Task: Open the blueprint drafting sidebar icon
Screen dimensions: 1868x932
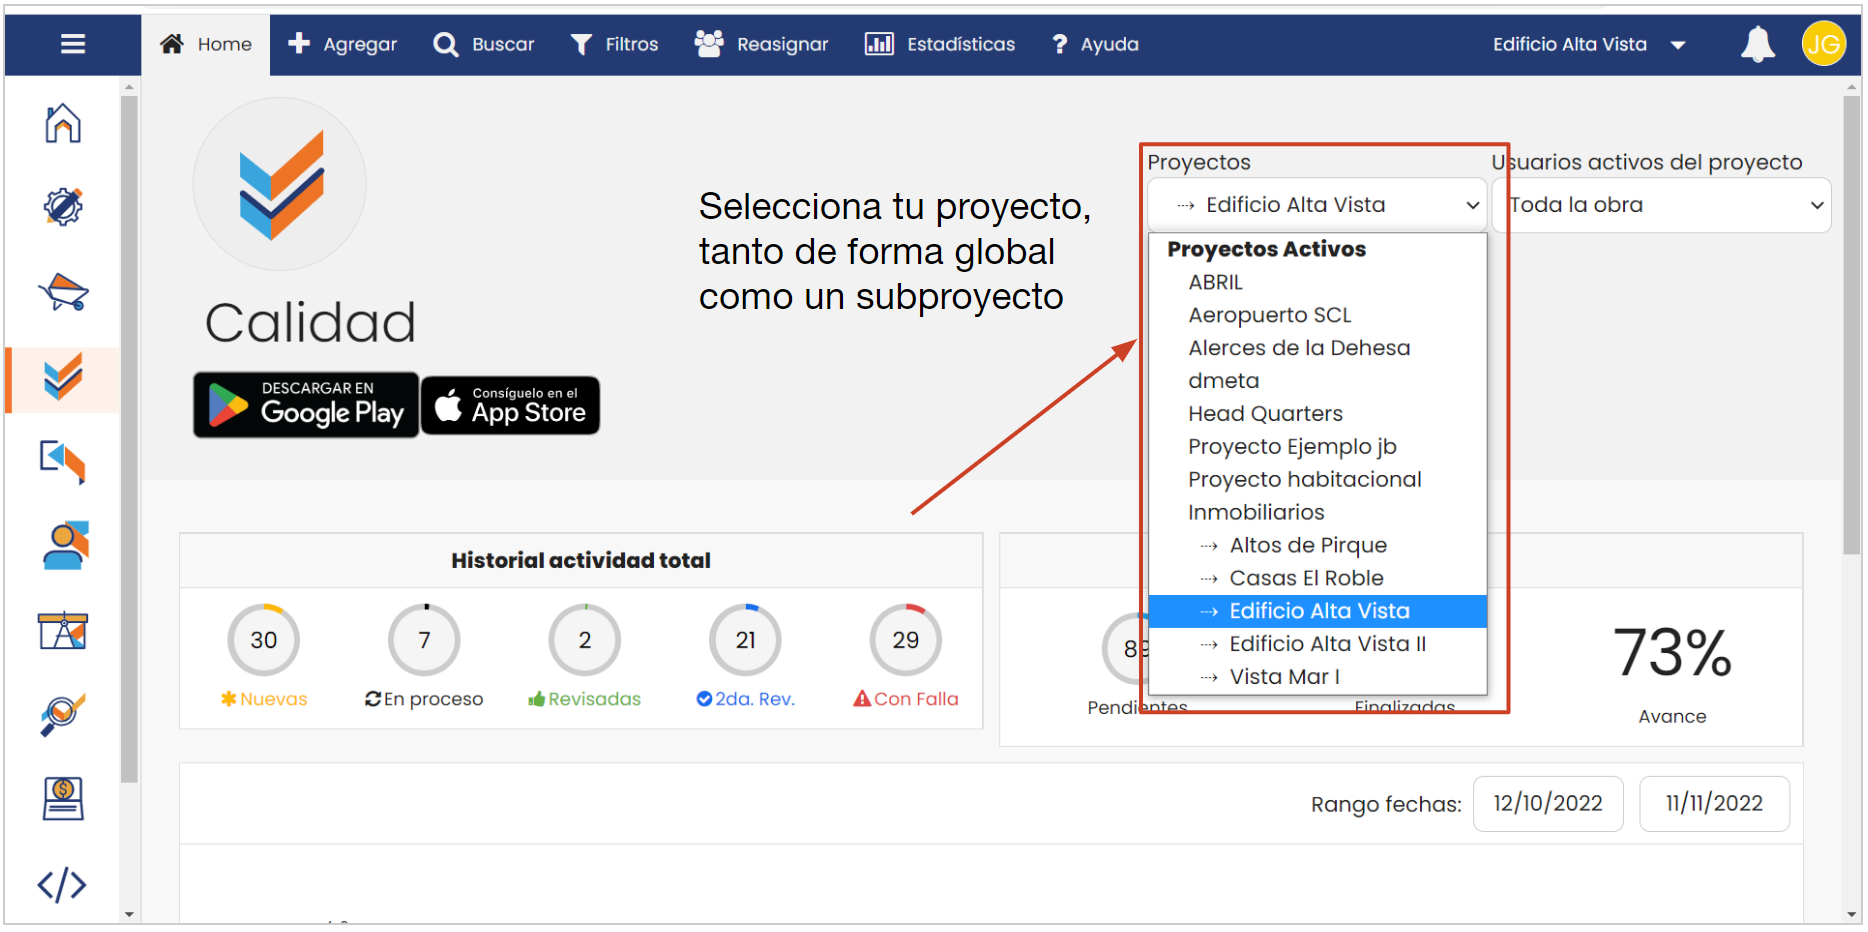Action: pos(63,631)
